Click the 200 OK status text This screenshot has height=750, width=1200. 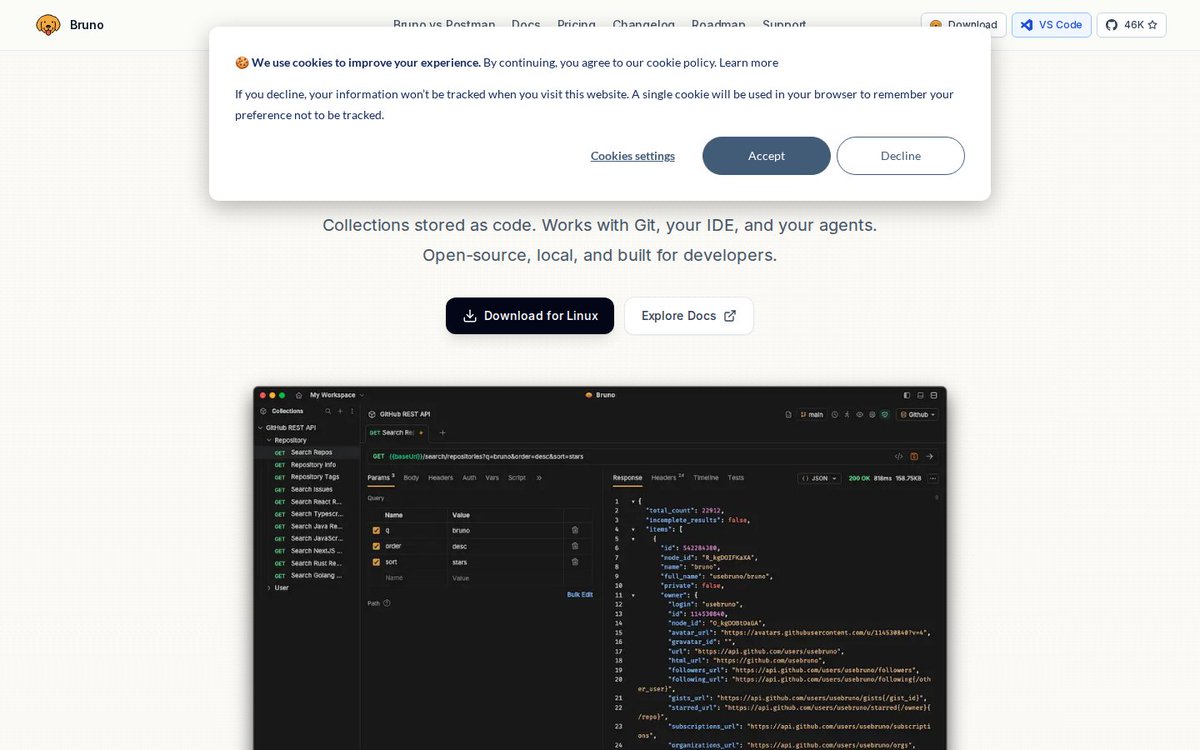(859, 478)
